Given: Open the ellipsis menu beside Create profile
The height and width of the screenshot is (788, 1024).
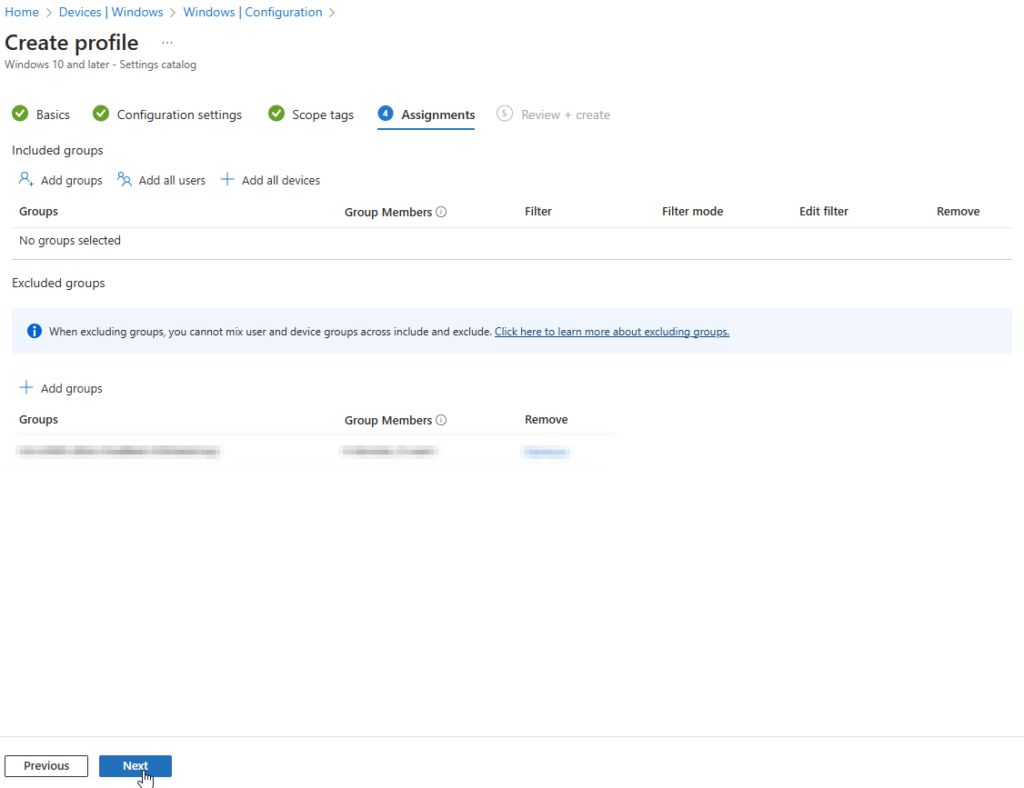Looking at the screenshot, I should pos(167,43).
